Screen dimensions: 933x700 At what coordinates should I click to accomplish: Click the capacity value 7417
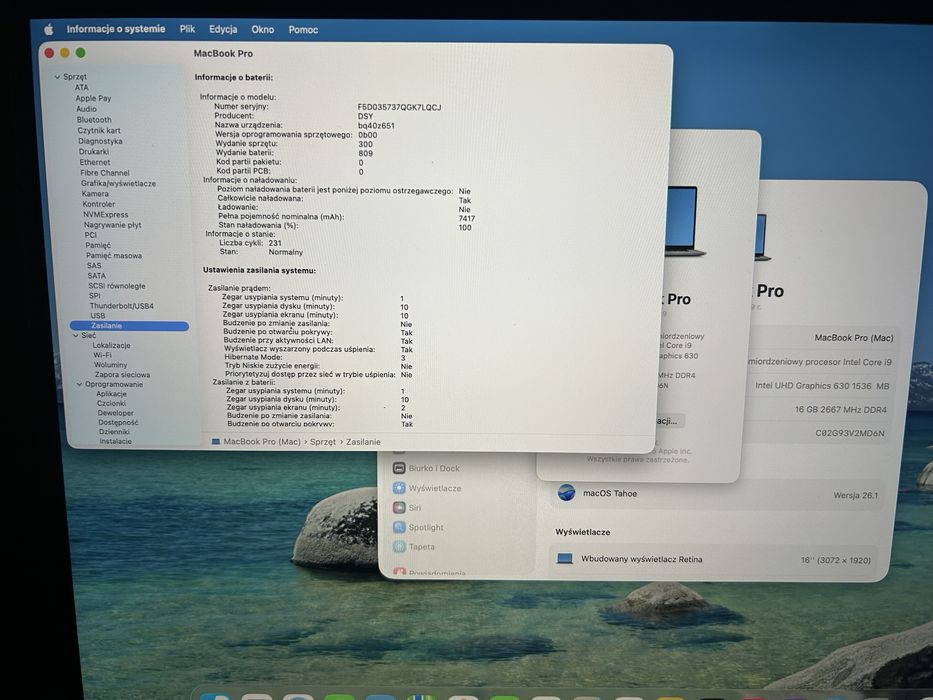tap(466, 218)
